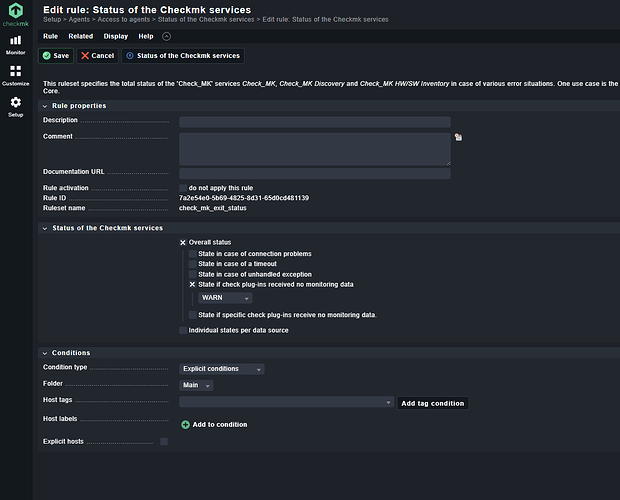Collapse the Conditions section
The height and width of the screenshot is (500, 620).
click(45, 353)
